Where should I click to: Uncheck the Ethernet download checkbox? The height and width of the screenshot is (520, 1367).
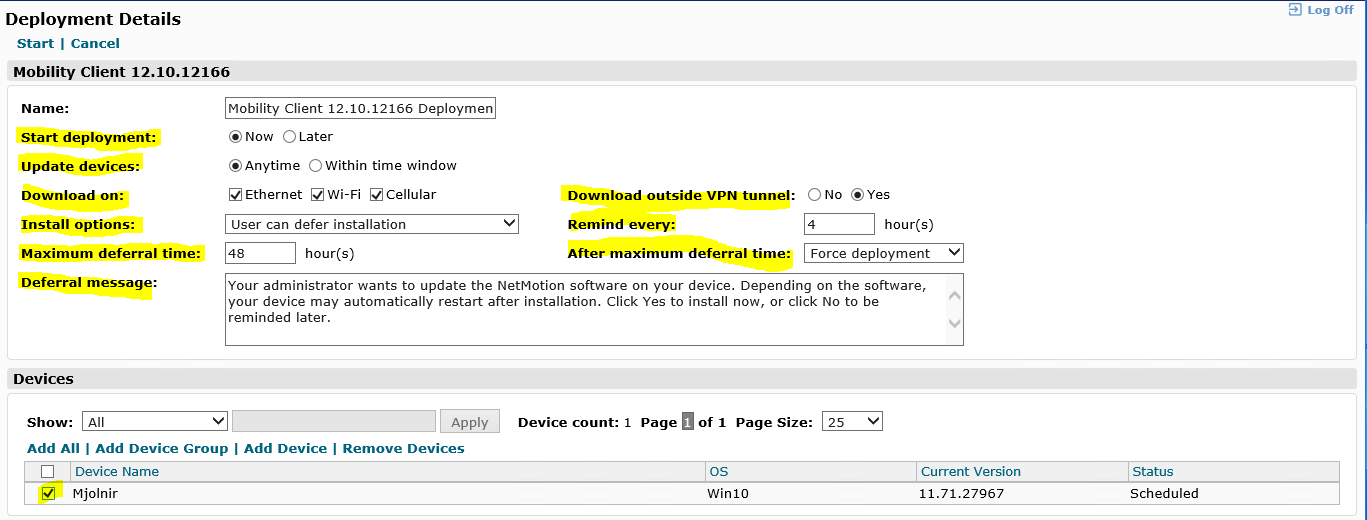(236, 195)
